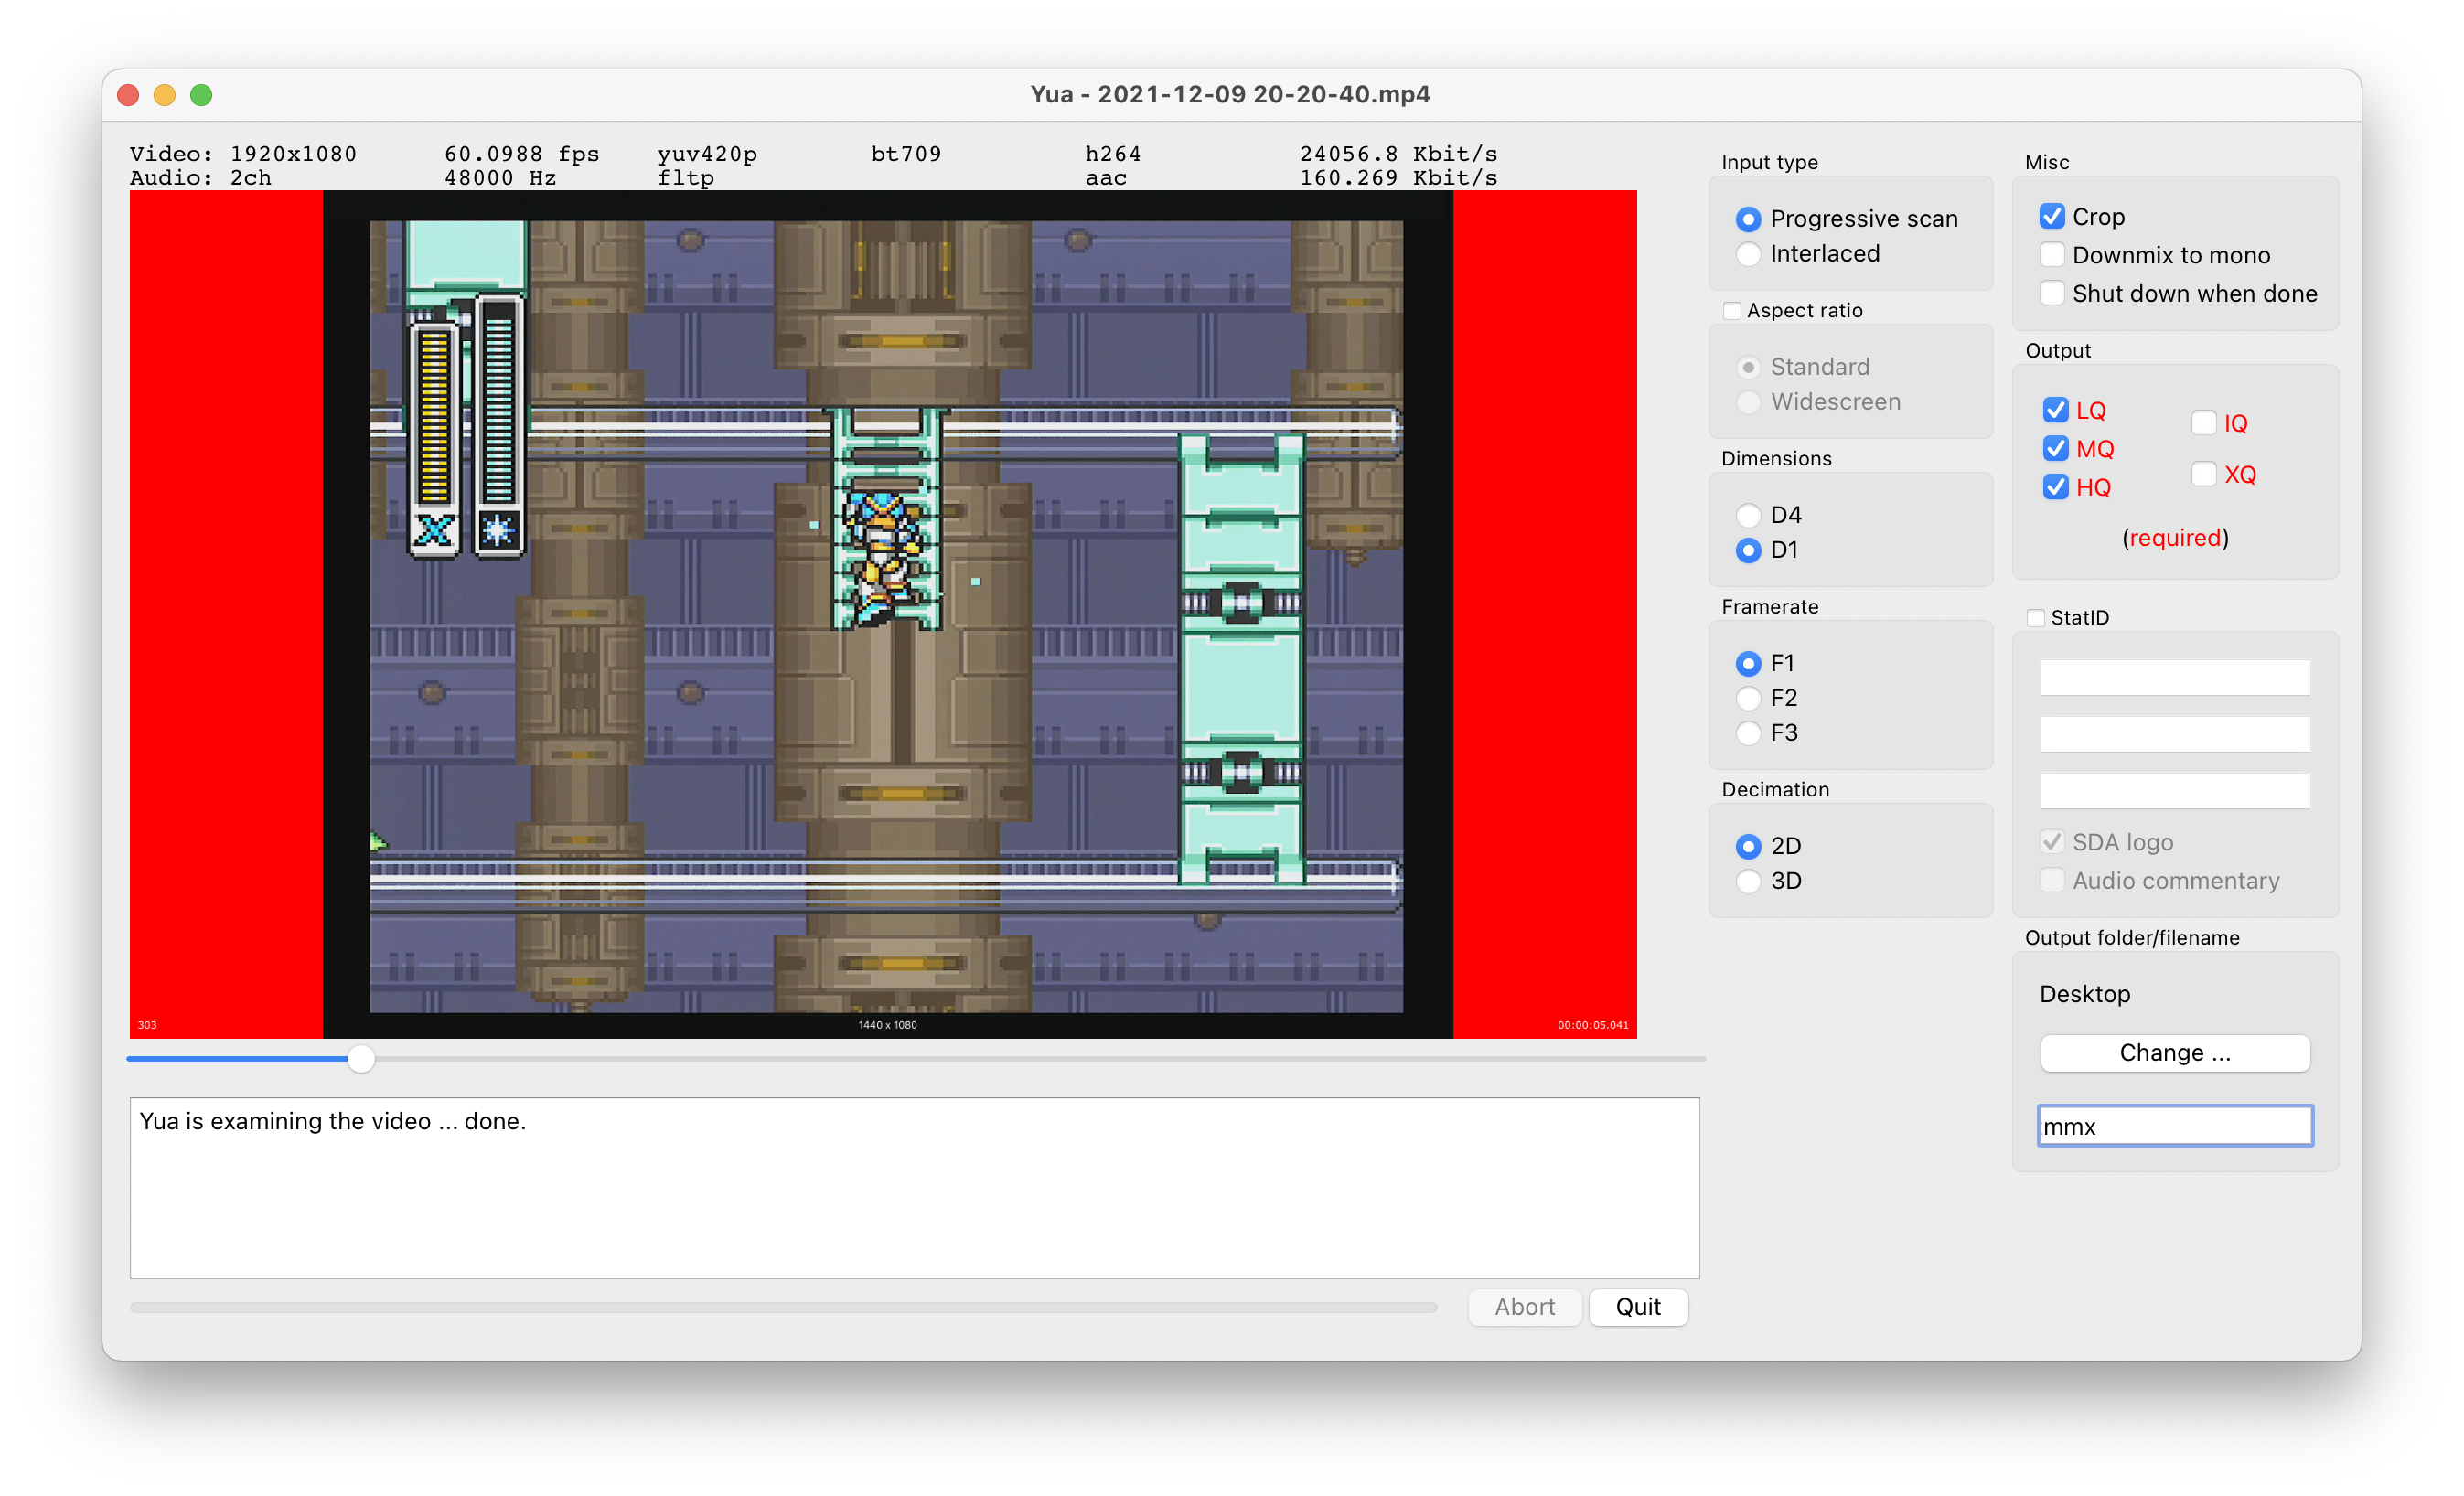Viewport: 2464px width, 1496px height.
Task: Check the IQ output quality
Action: point(2204,423)
